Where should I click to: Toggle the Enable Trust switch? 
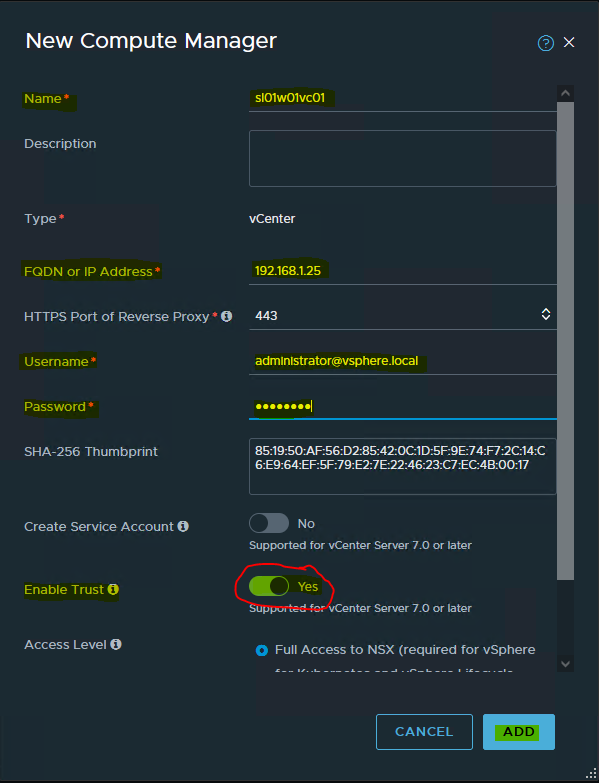click(x=269, y=586)
